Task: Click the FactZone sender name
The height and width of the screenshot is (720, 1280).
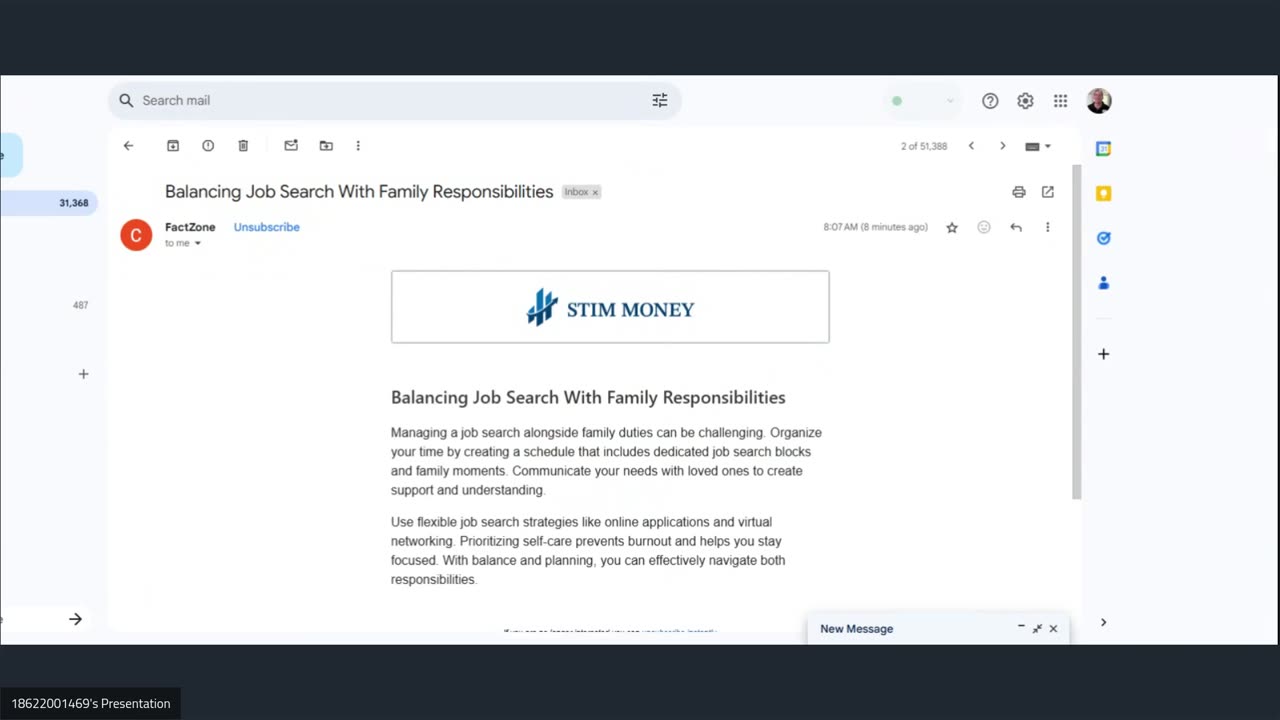Action: click(x=190, y=227)
